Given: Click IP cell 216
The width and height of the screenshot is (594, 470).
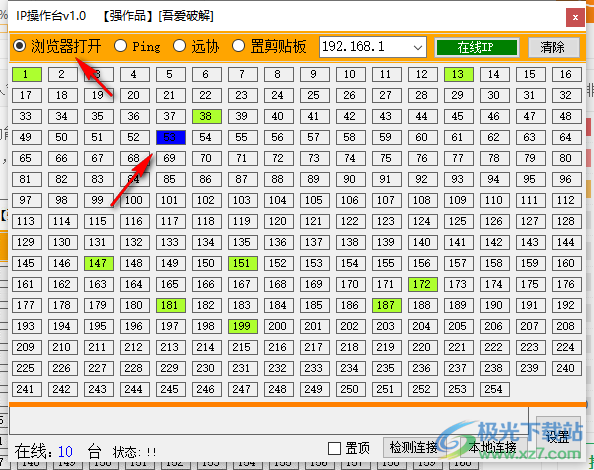Looking at the screenshot, I should pos(278,347).
